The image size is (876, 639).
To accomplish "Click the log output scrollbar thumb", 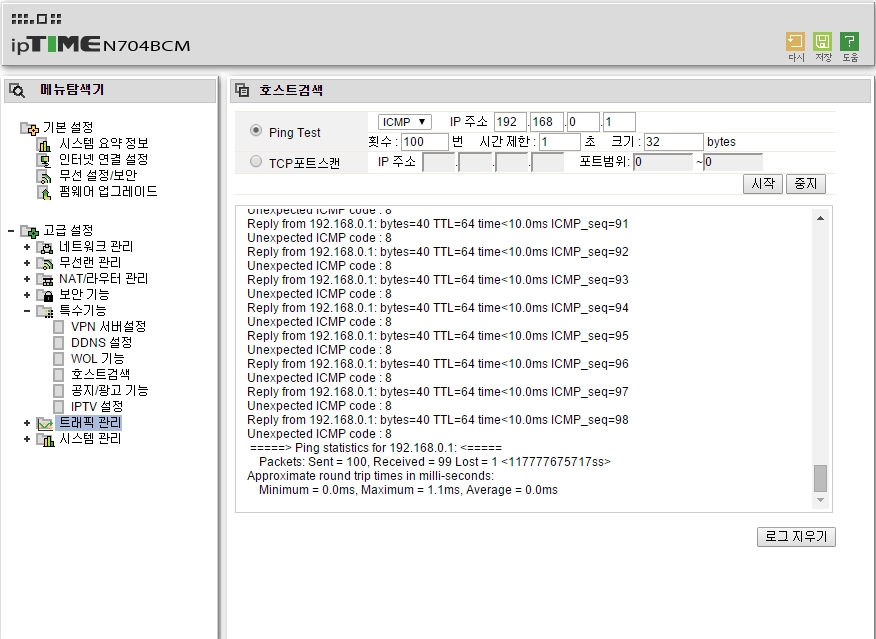I will coord(820,478).
